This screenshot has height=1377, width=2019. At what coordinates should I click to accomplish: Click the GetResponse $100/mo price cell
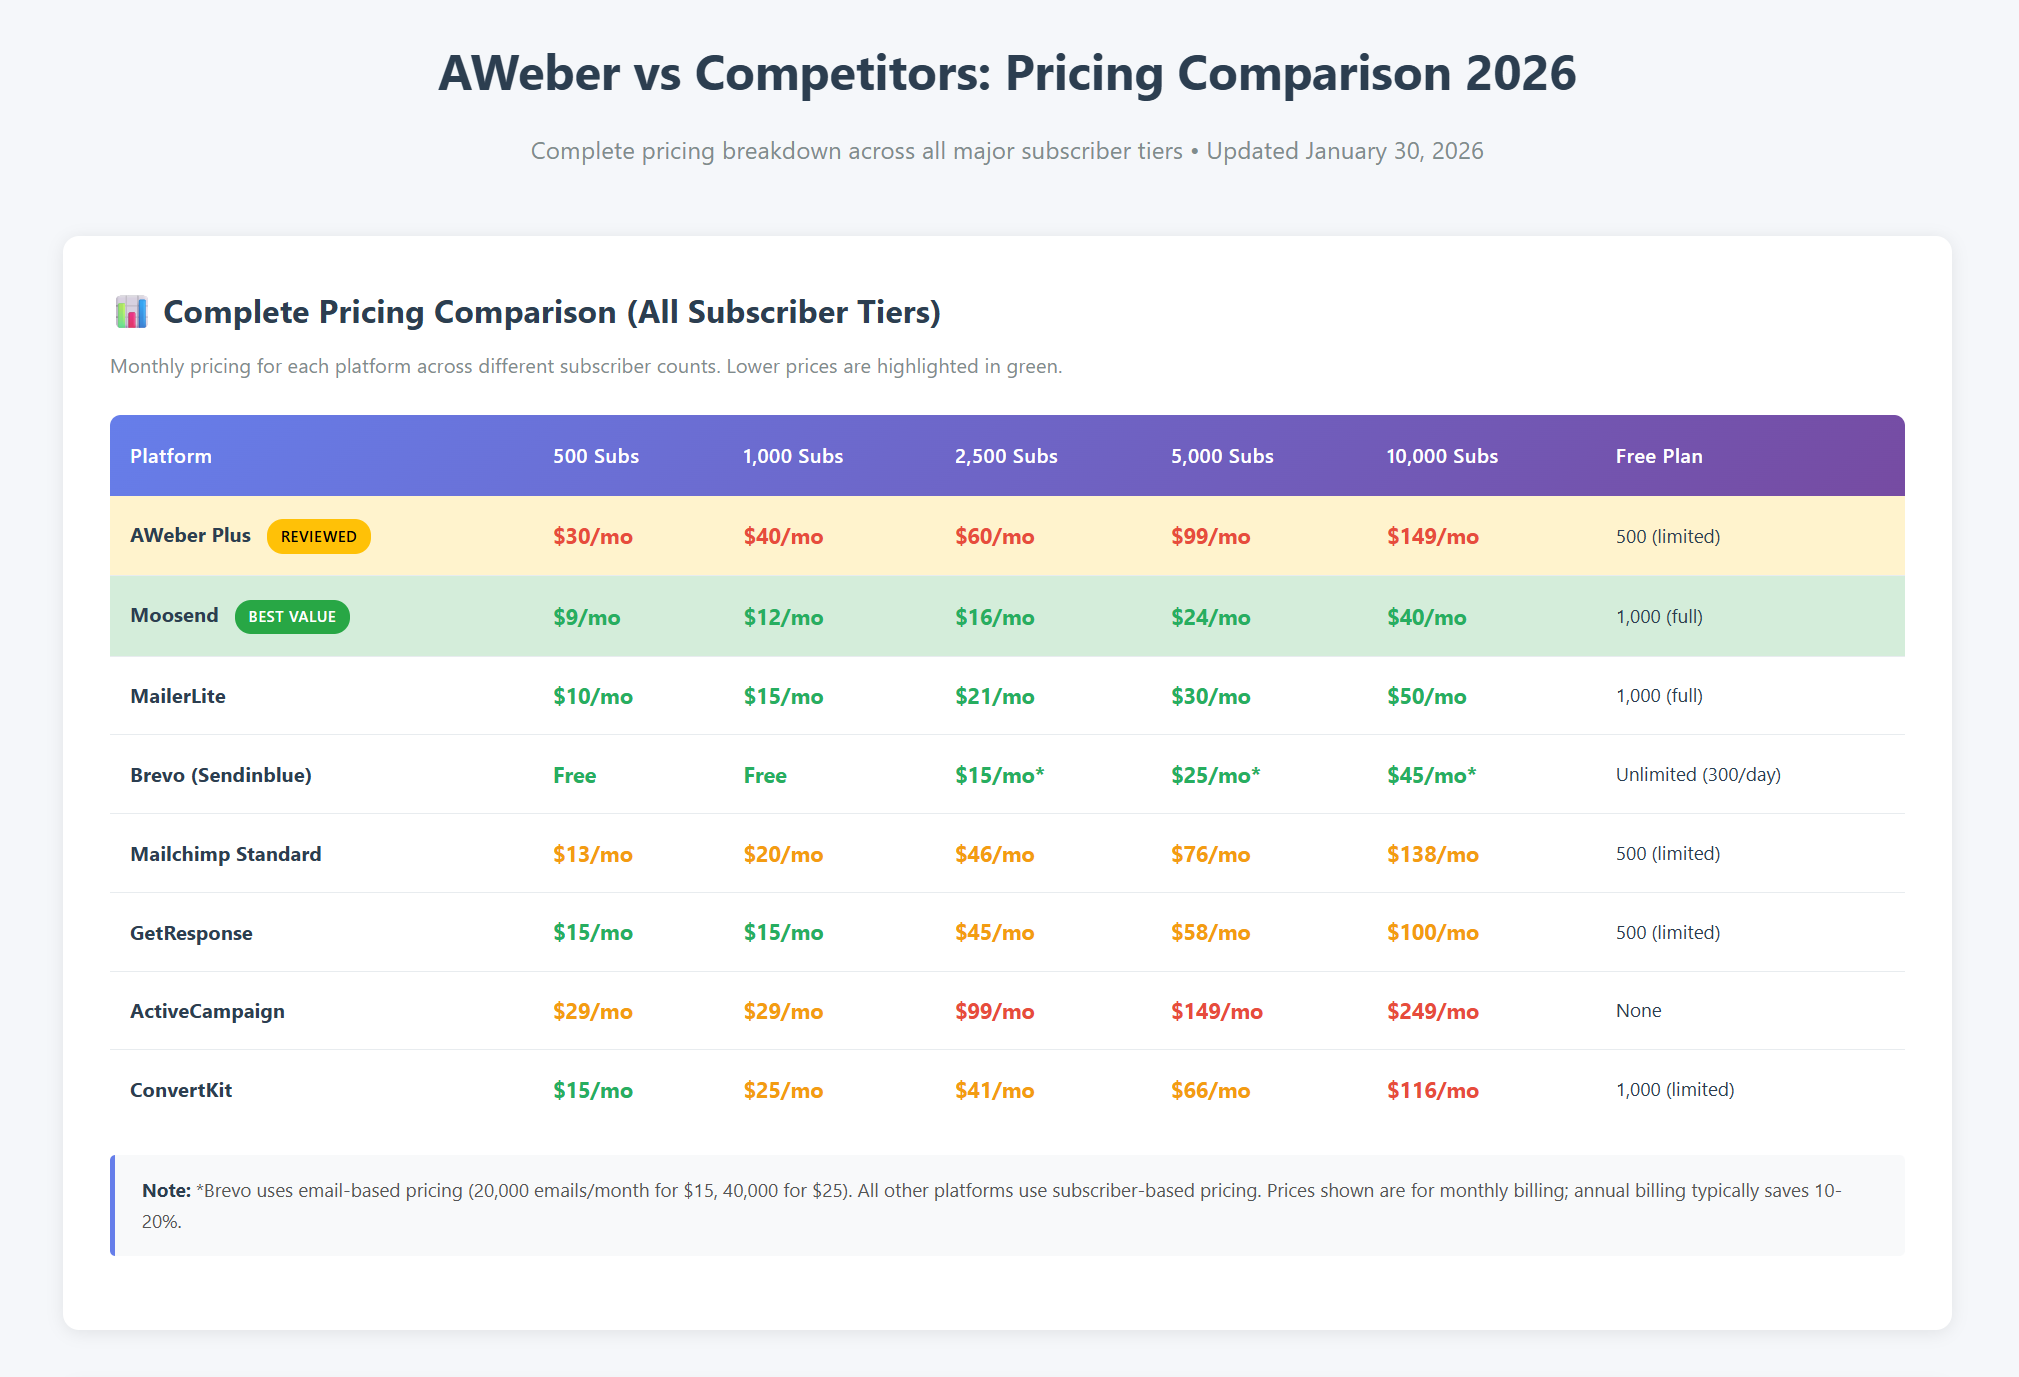click(1432, 933)
